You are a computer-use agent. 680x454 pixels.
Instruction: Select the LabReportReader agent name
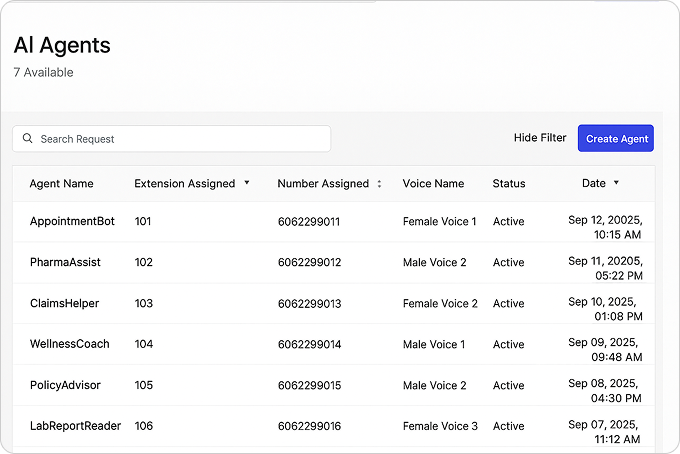pyautogui.click(x=75, y=426)
